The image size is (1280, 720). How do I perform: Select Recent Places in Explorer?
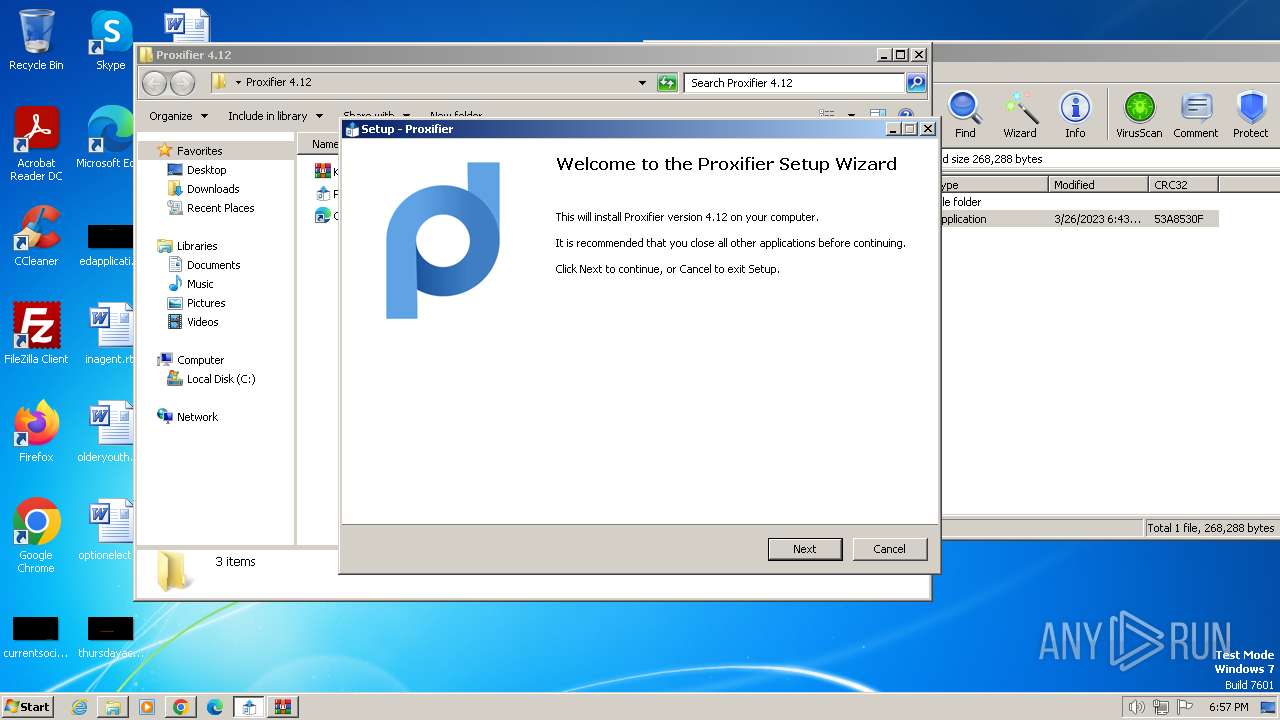tap(220, 208)
